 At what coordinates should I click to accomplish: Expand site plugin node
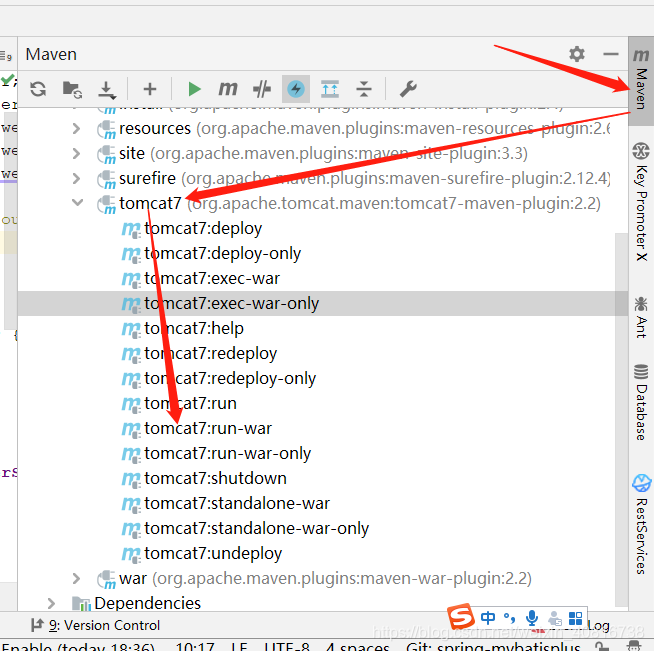pos(76,153)
